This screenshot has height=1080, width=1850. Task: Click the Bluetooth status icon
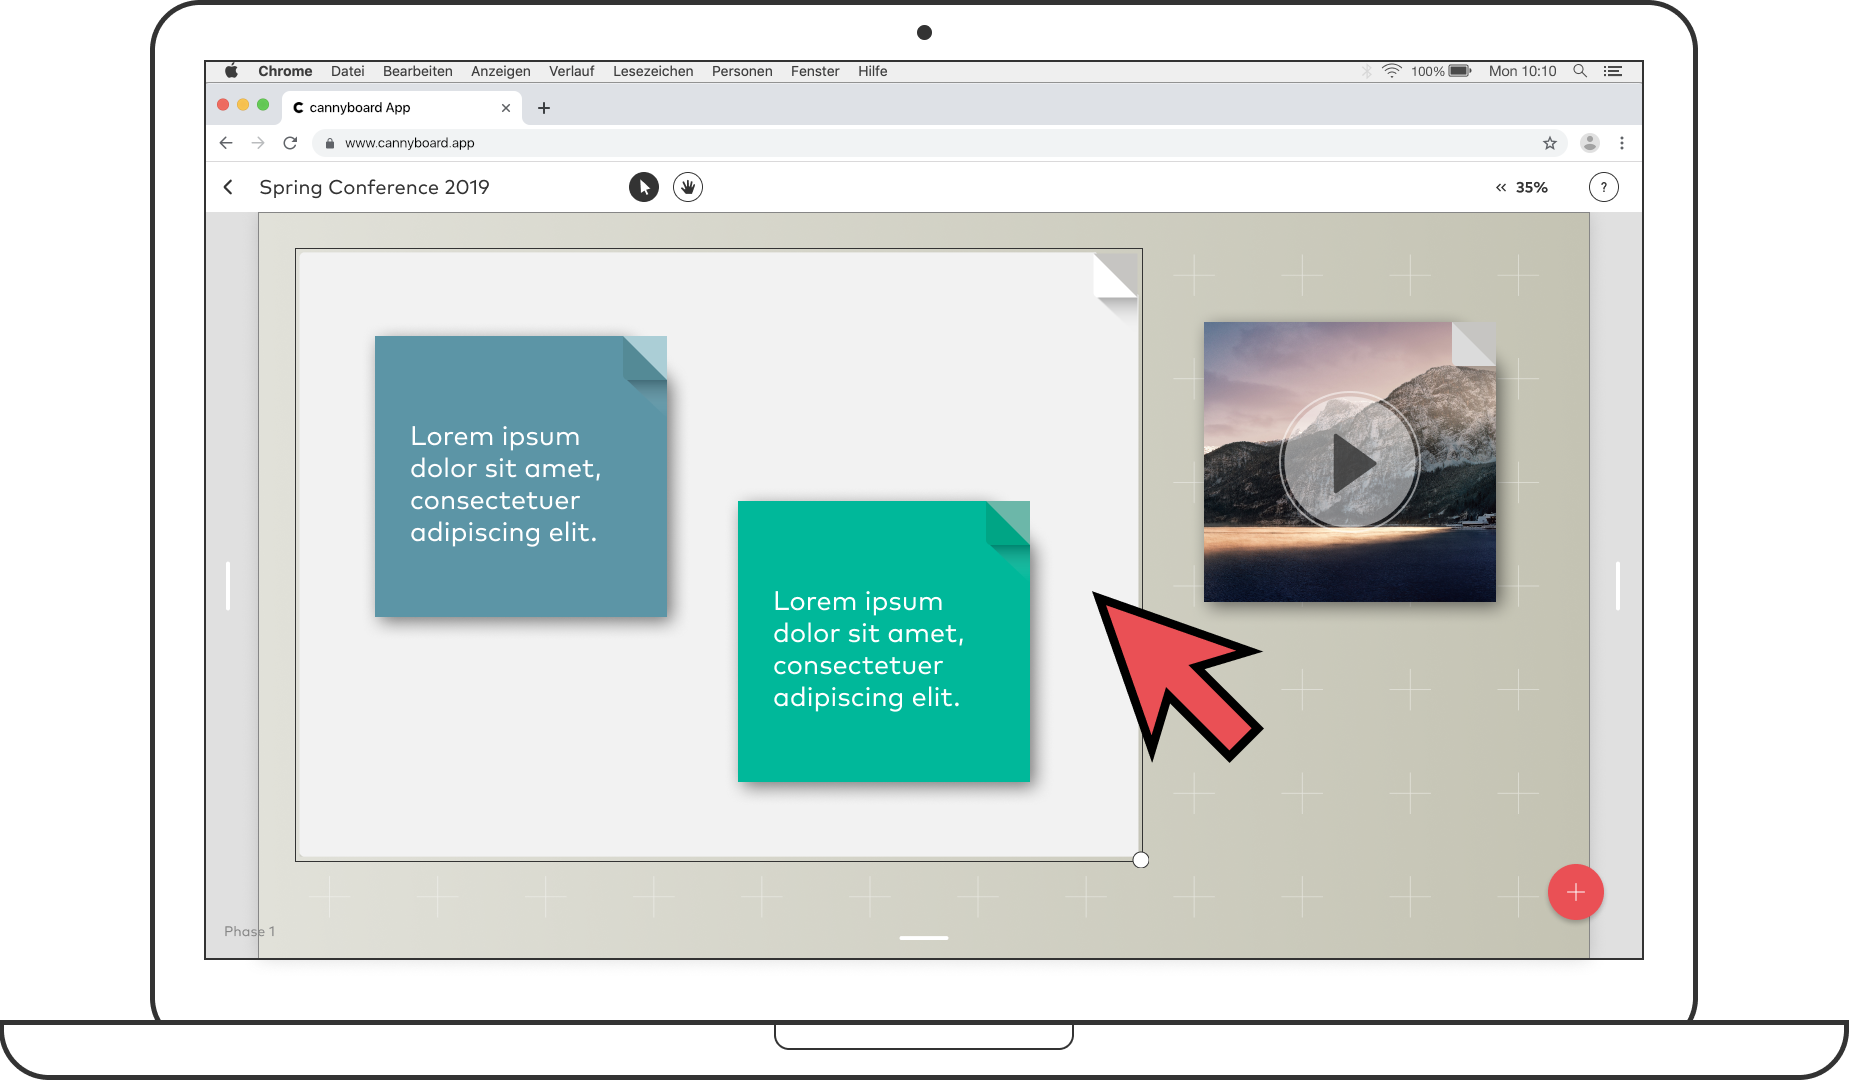point(1367,71)
